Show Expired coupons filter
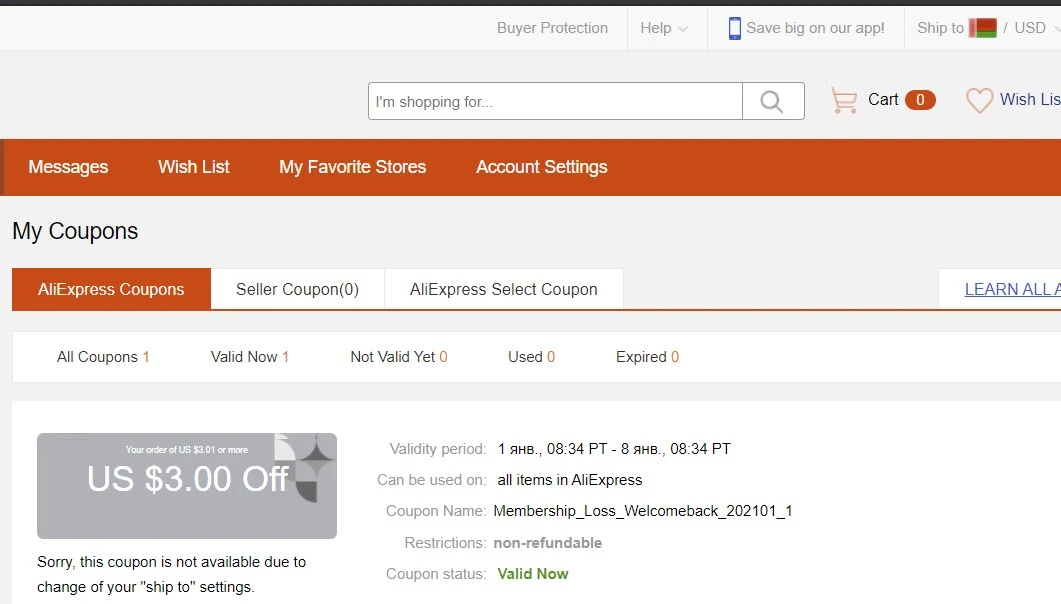1061x604 pixels. pos(647,357)
